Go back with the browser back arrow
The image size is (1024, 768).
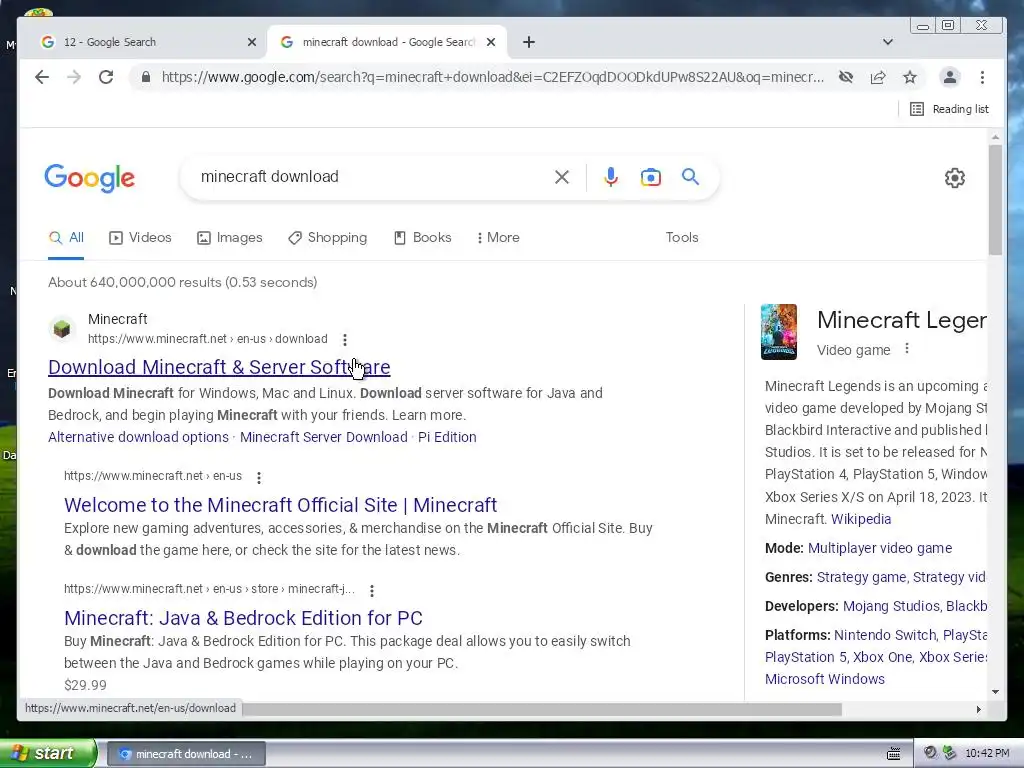42,77
